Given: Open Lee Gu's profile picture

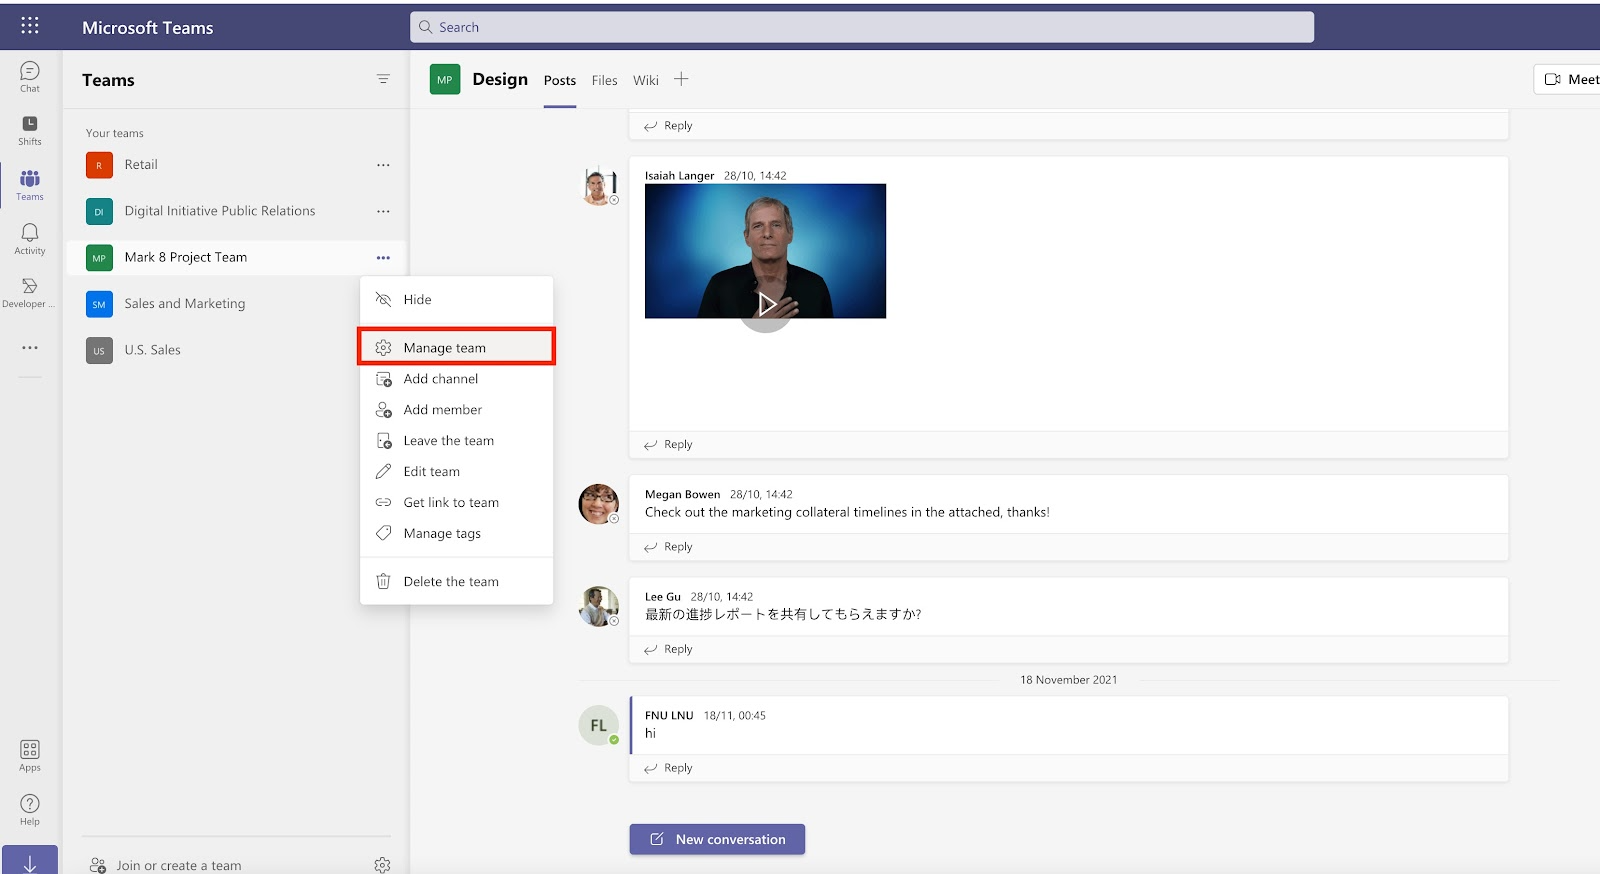Looking at the screenshot, I should [x=599, y=606].
